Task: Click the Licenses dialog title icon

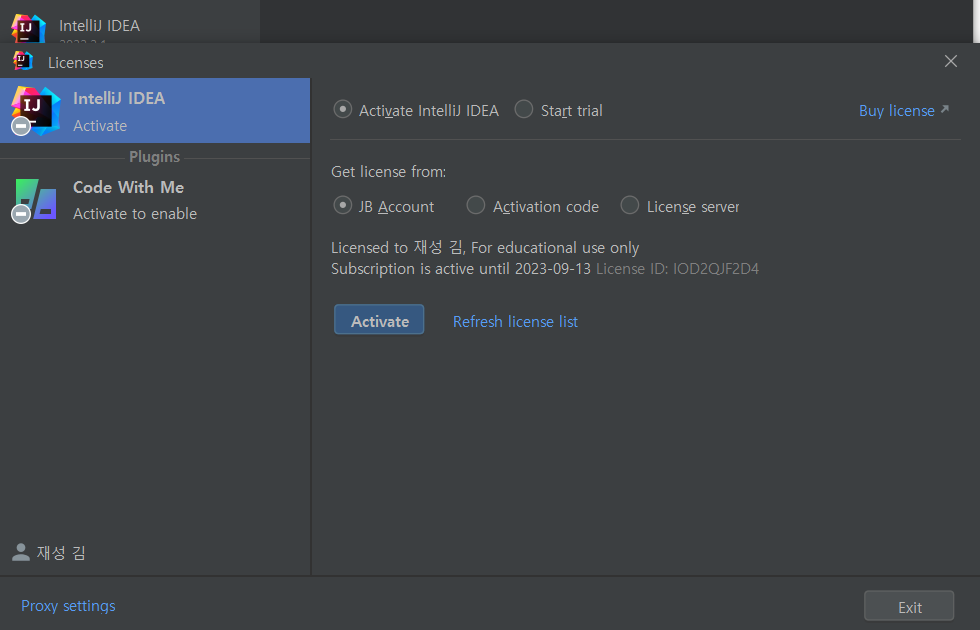Action: tap(23, 61)
